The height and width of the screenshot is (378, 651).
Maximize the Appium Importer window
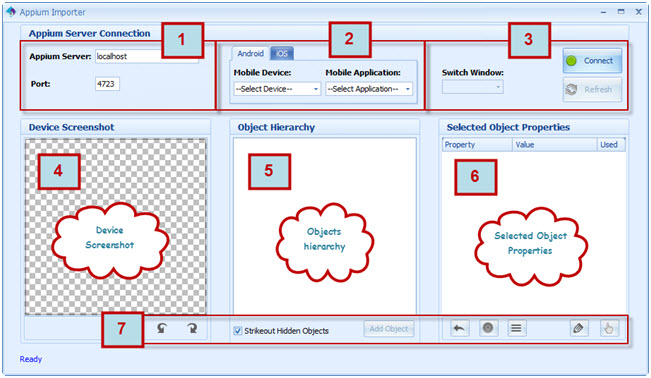621,12
